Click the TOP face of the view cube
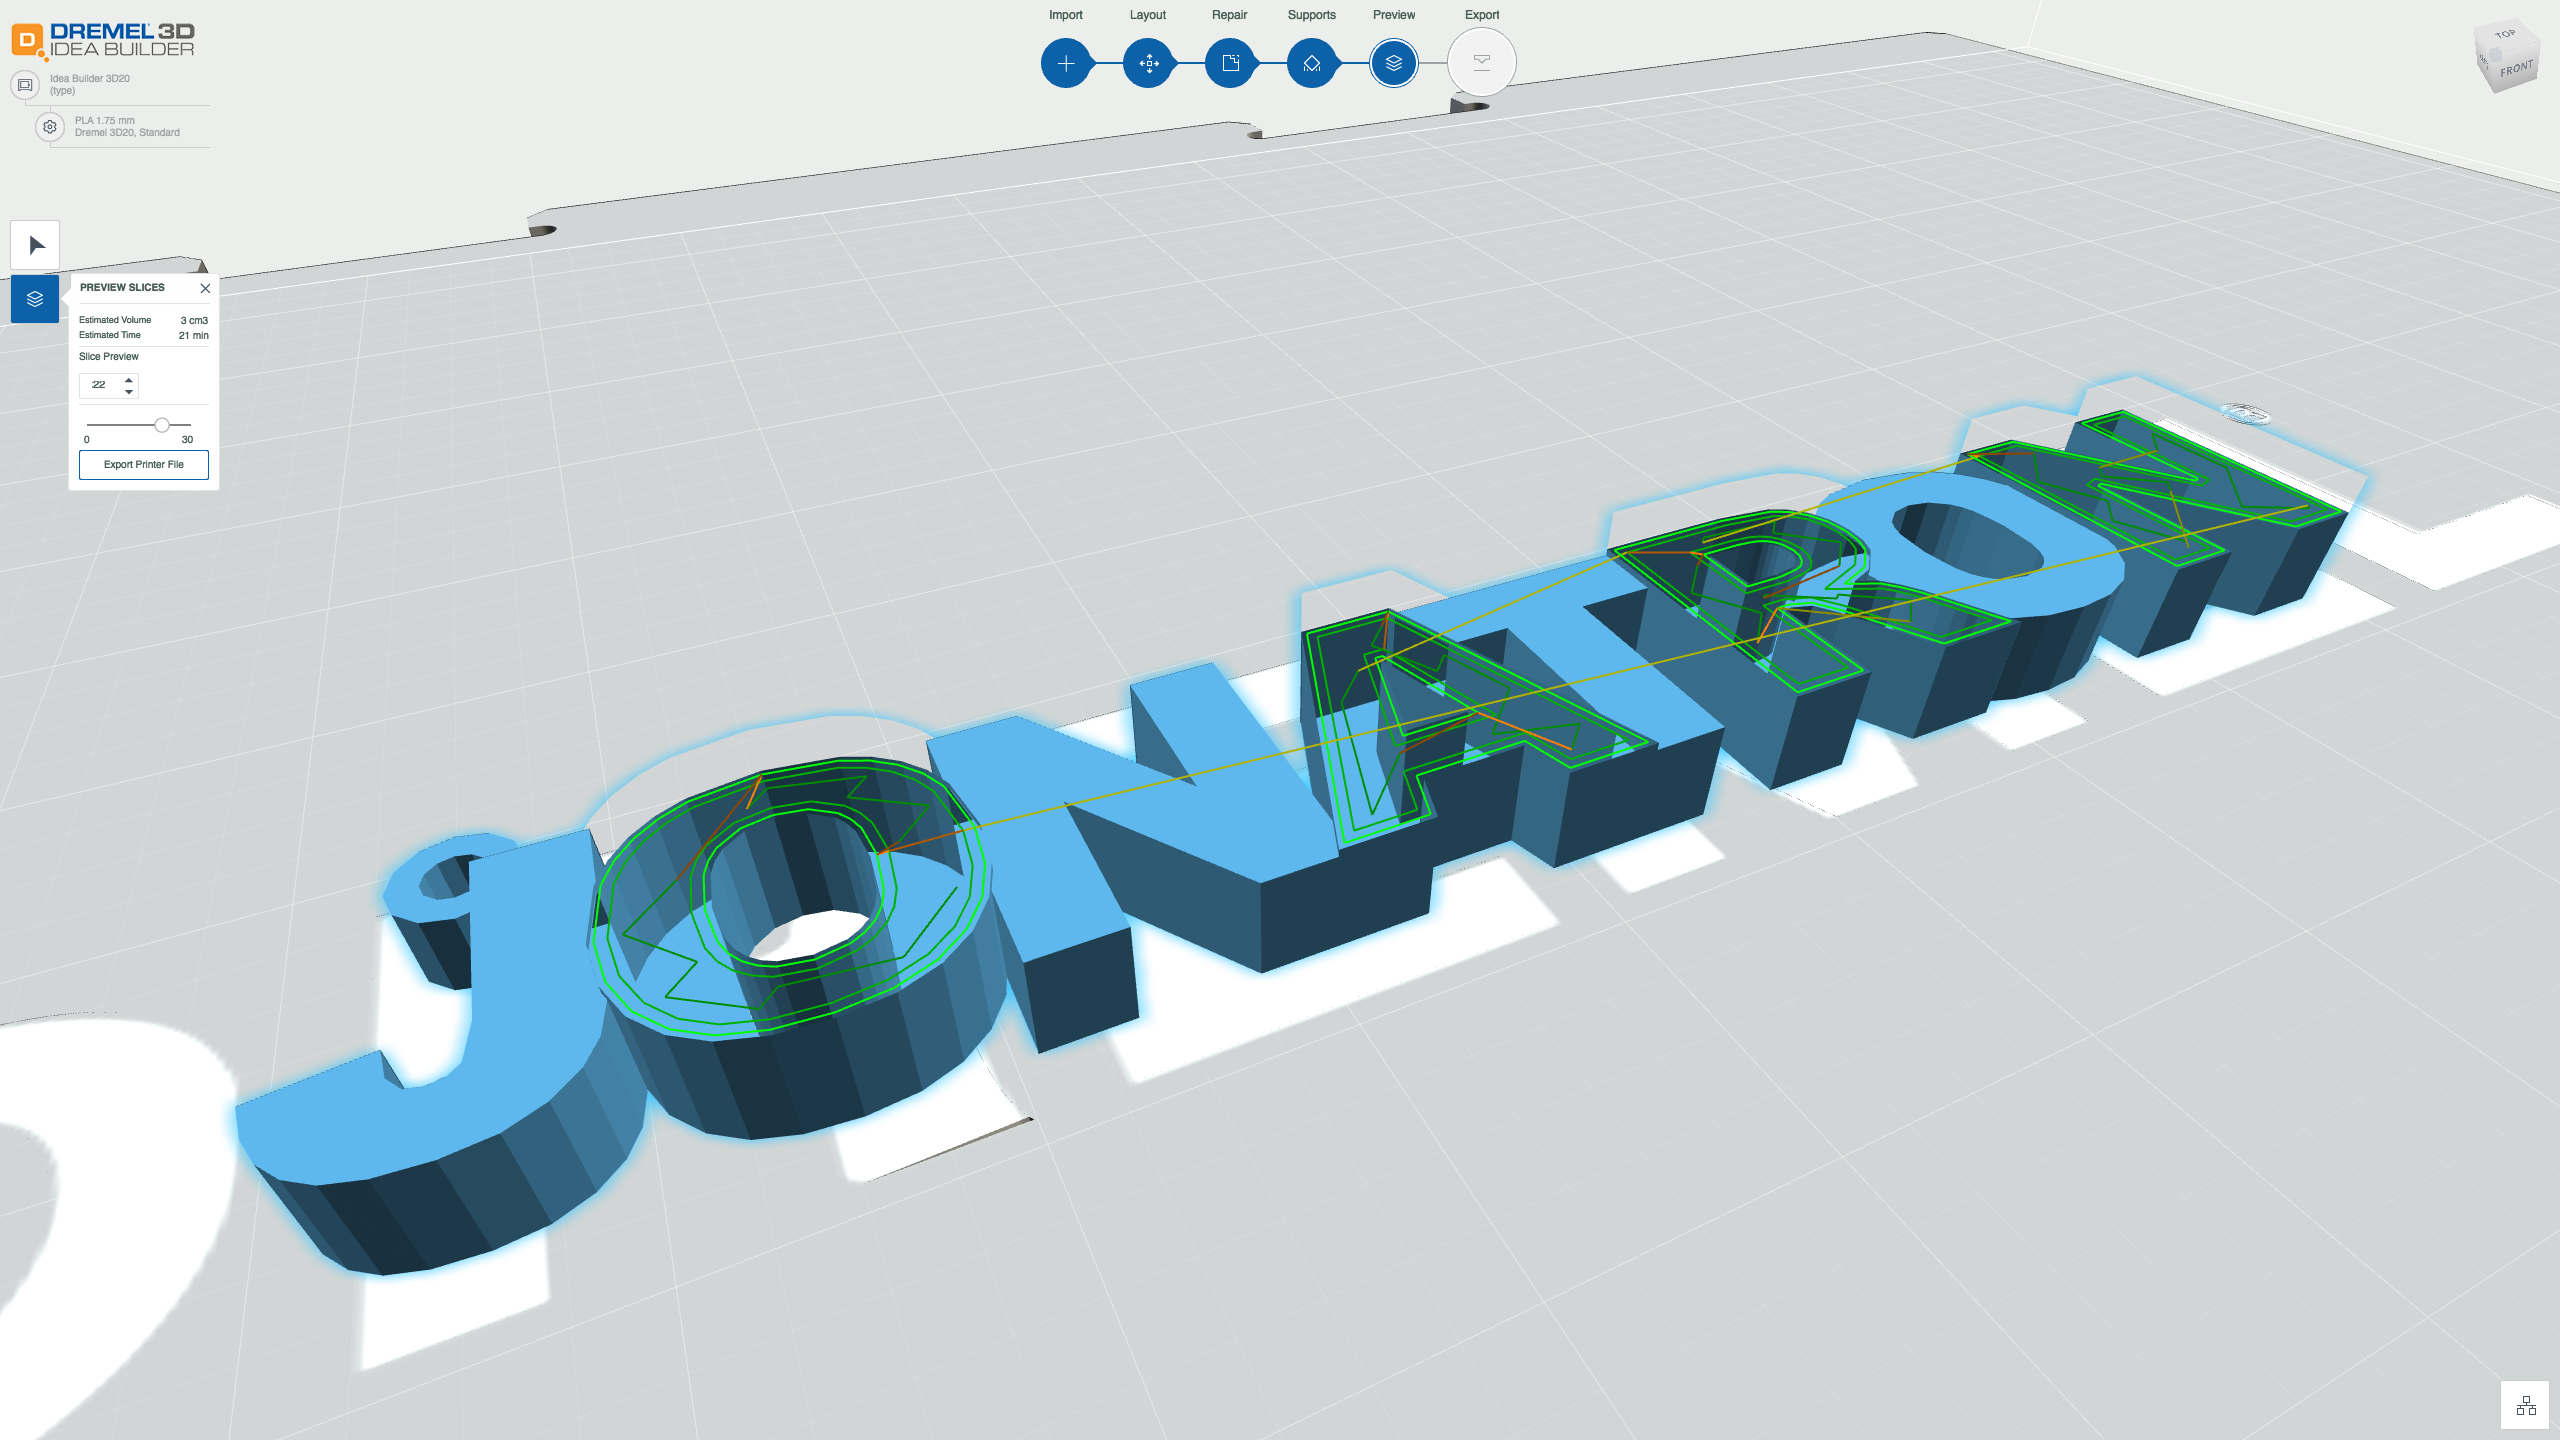The height and width of the screenshot is (1440, 2560). [2505, 35]
